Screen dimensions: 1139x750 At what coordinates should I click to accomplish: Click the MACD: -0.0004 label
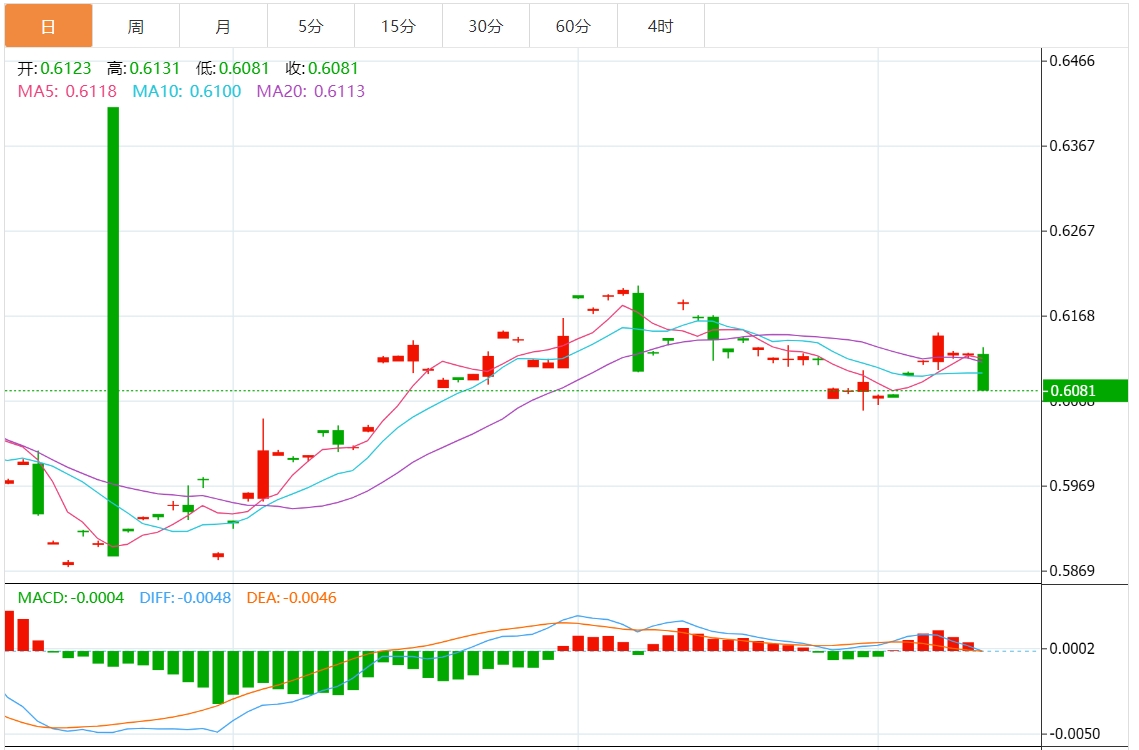click(x=70, y=598)
